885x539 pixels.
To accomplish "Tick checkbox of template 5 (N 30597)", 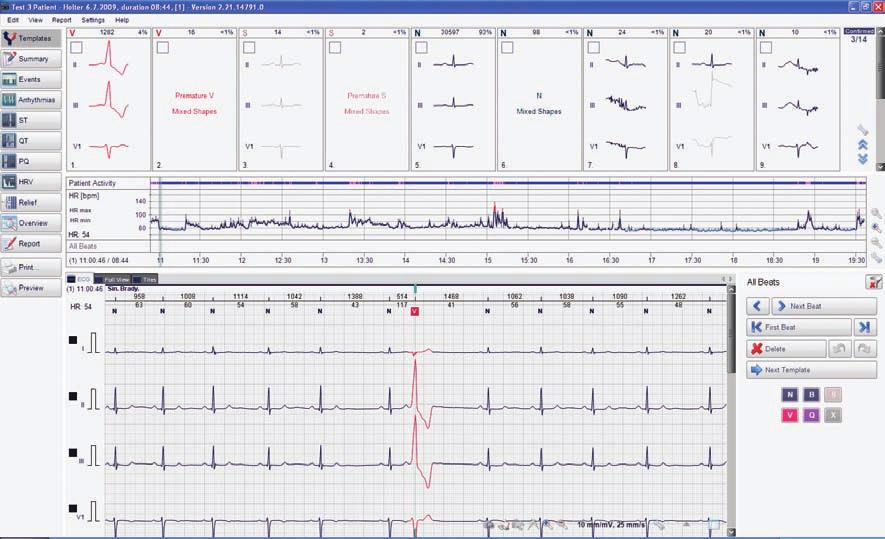I will click(421, 47).
